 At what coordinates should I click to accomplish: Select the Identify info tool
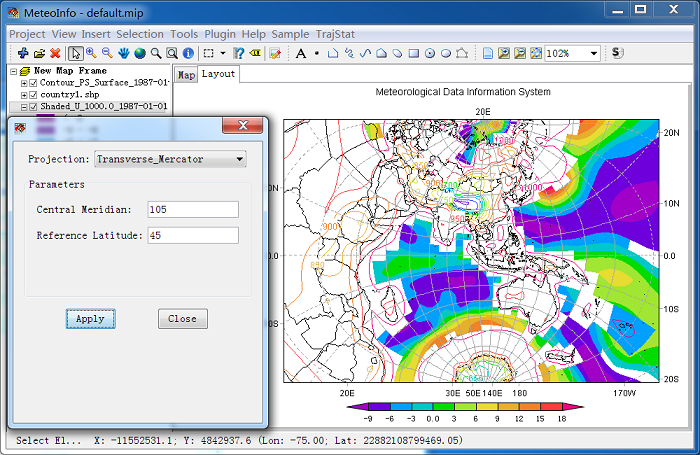point(188,54)
